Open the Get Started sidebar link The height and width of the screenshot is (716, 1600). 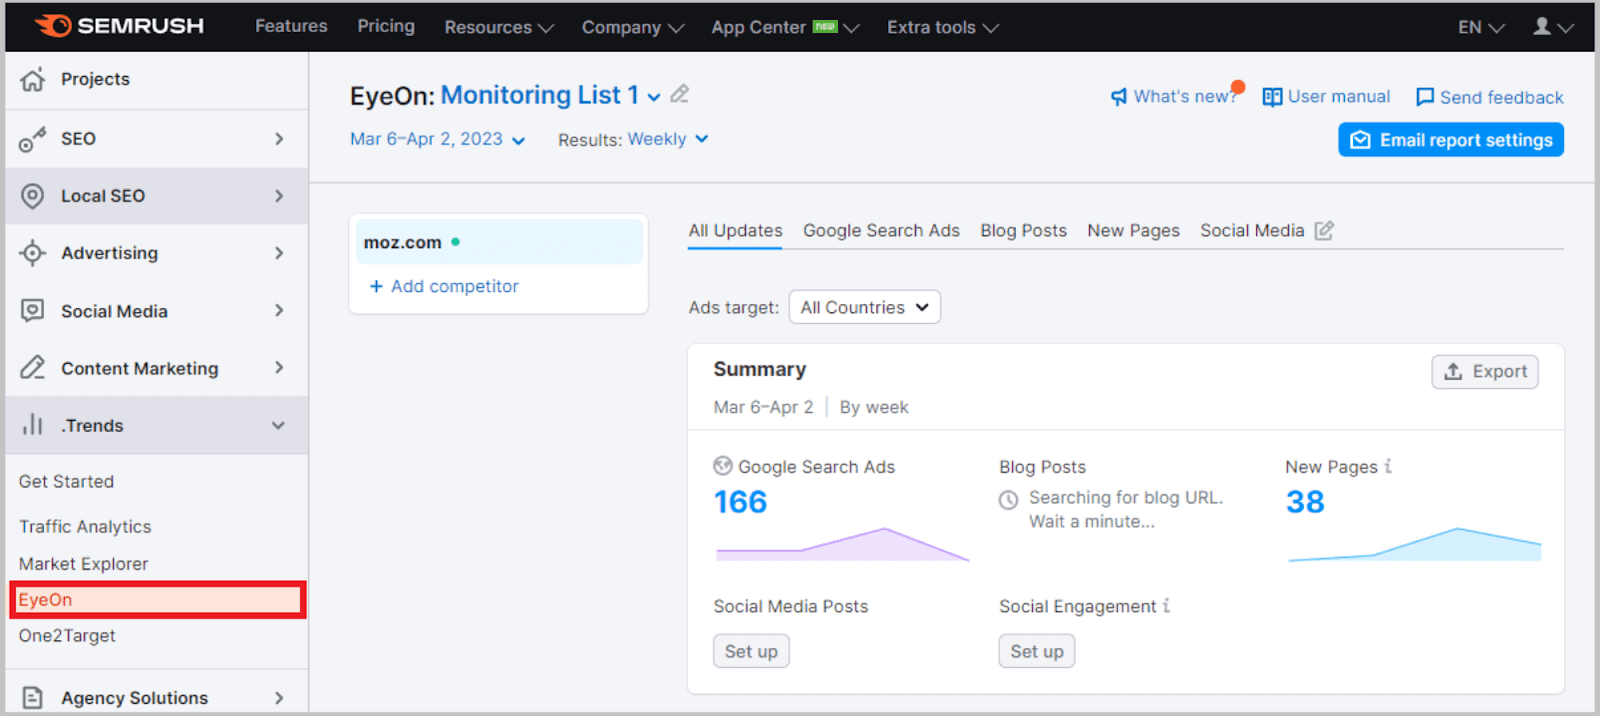click(66, 481)
